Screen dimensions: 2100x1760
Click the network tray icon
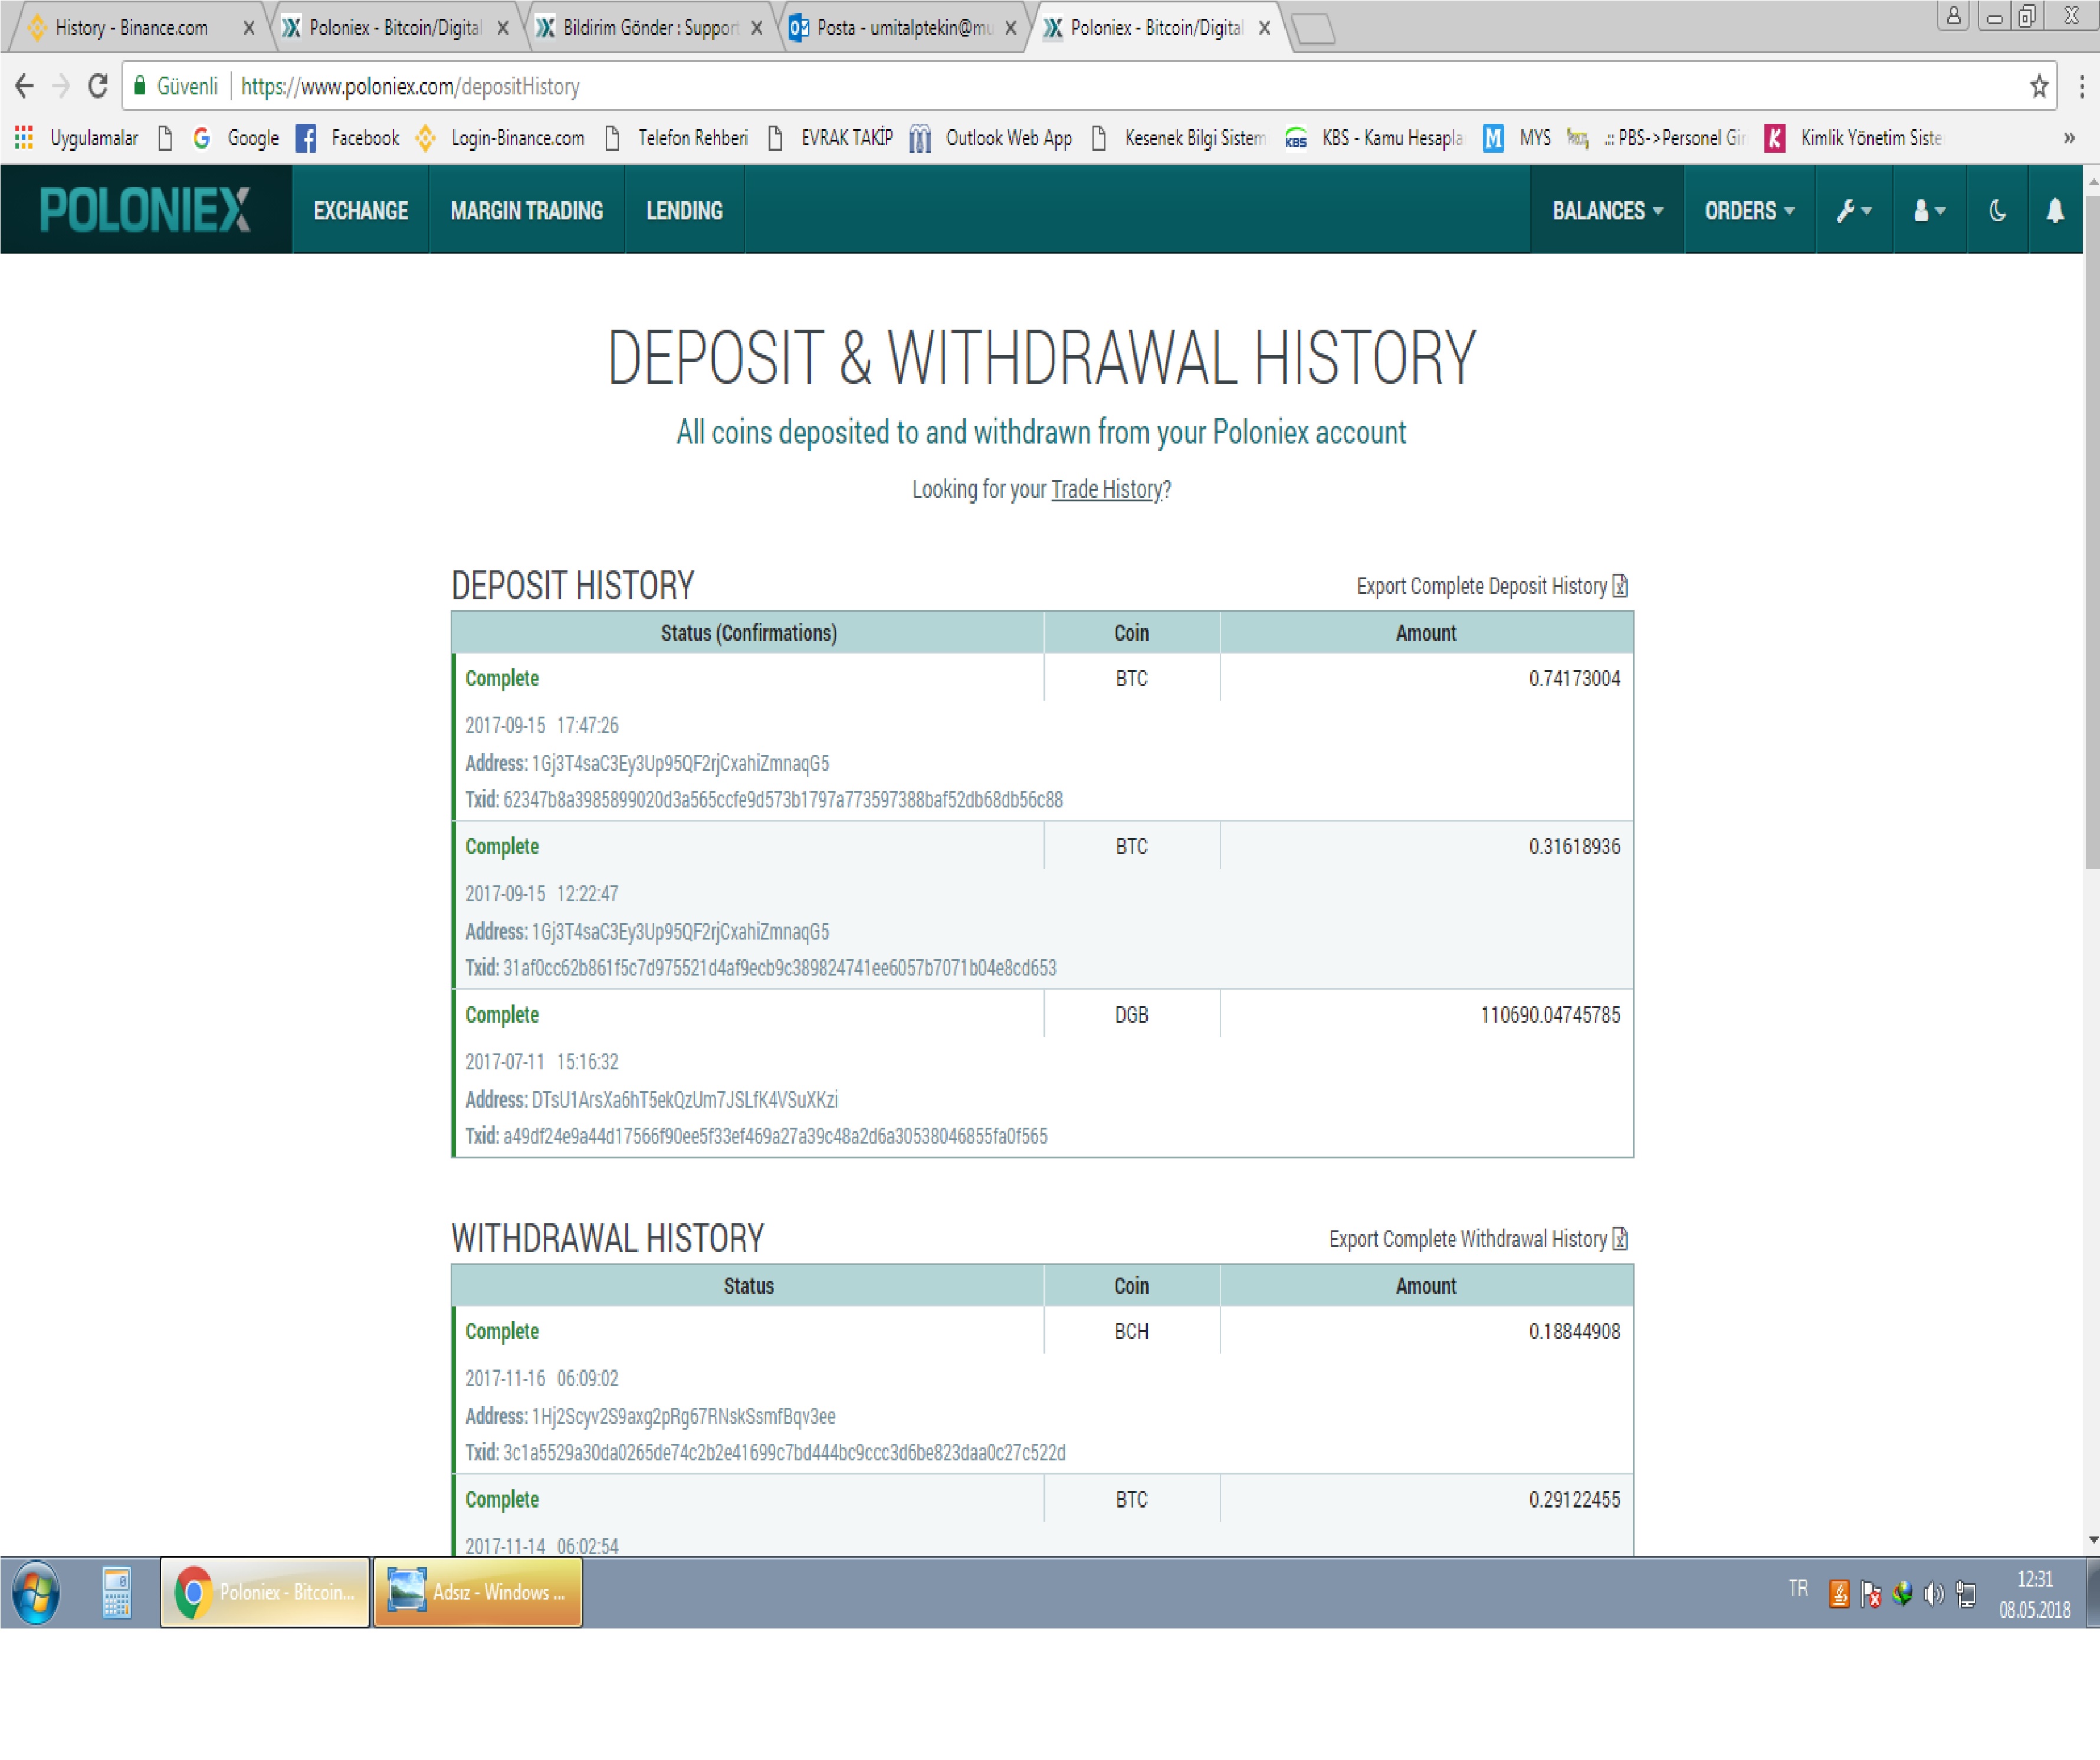[x=1967, y=1594]
